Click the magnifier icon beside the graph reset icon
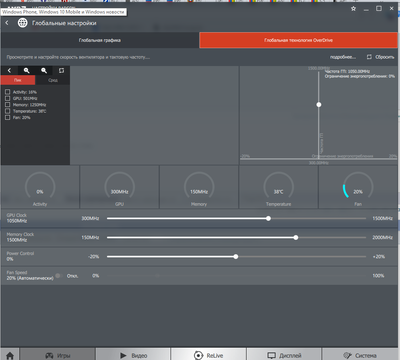400x360 pixels. [44, 70]
